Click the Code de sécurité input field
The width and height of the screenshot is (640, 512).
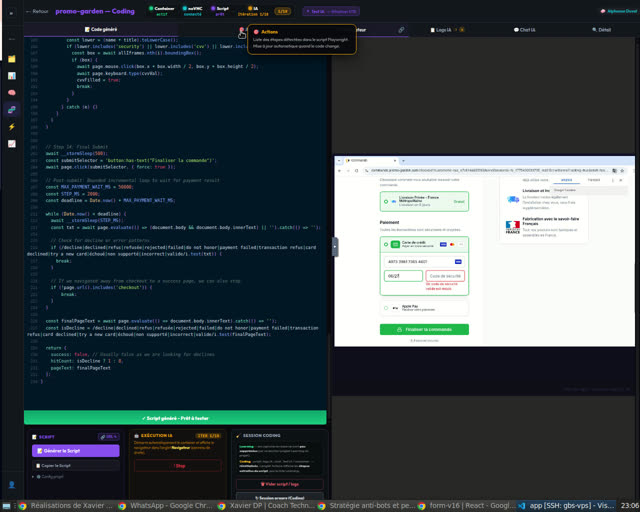tap(445, 276)
